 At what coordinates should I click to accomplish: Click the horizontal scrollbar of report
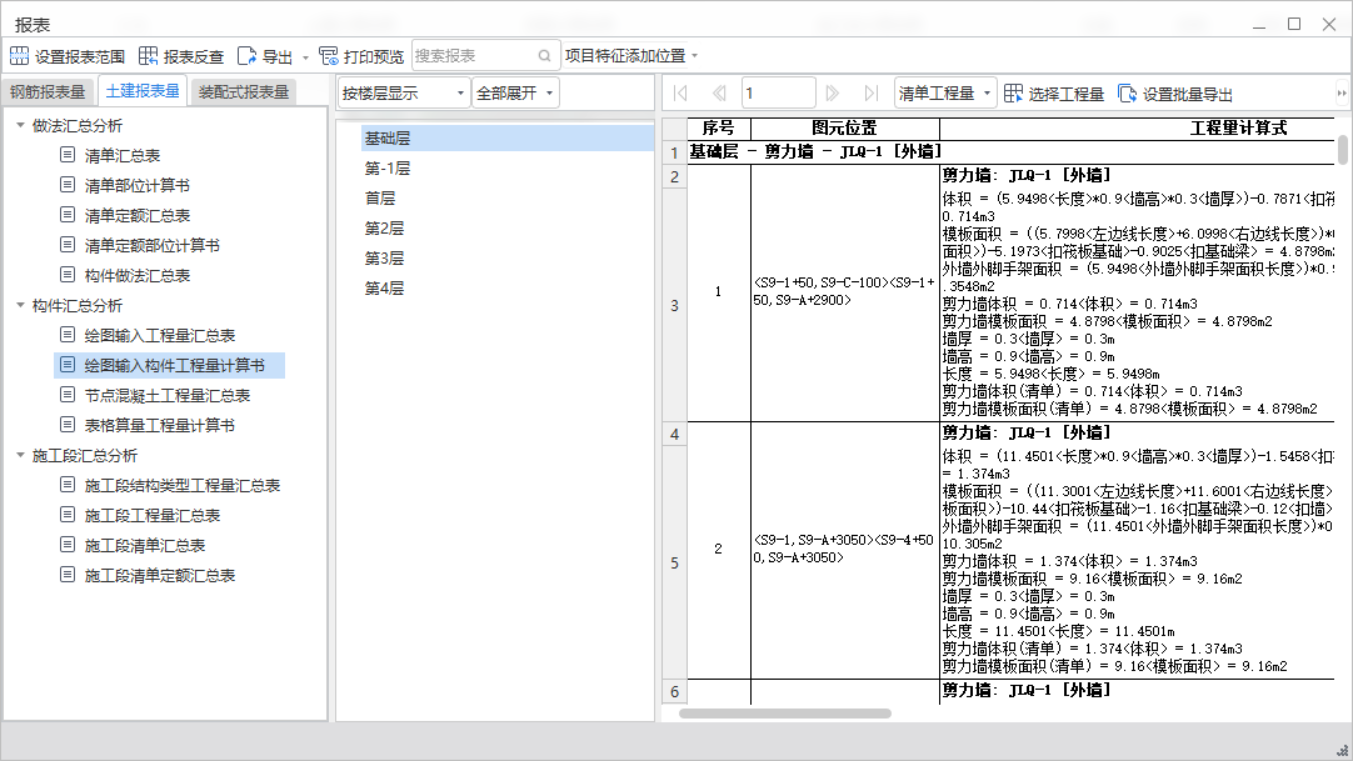point(785,713)
